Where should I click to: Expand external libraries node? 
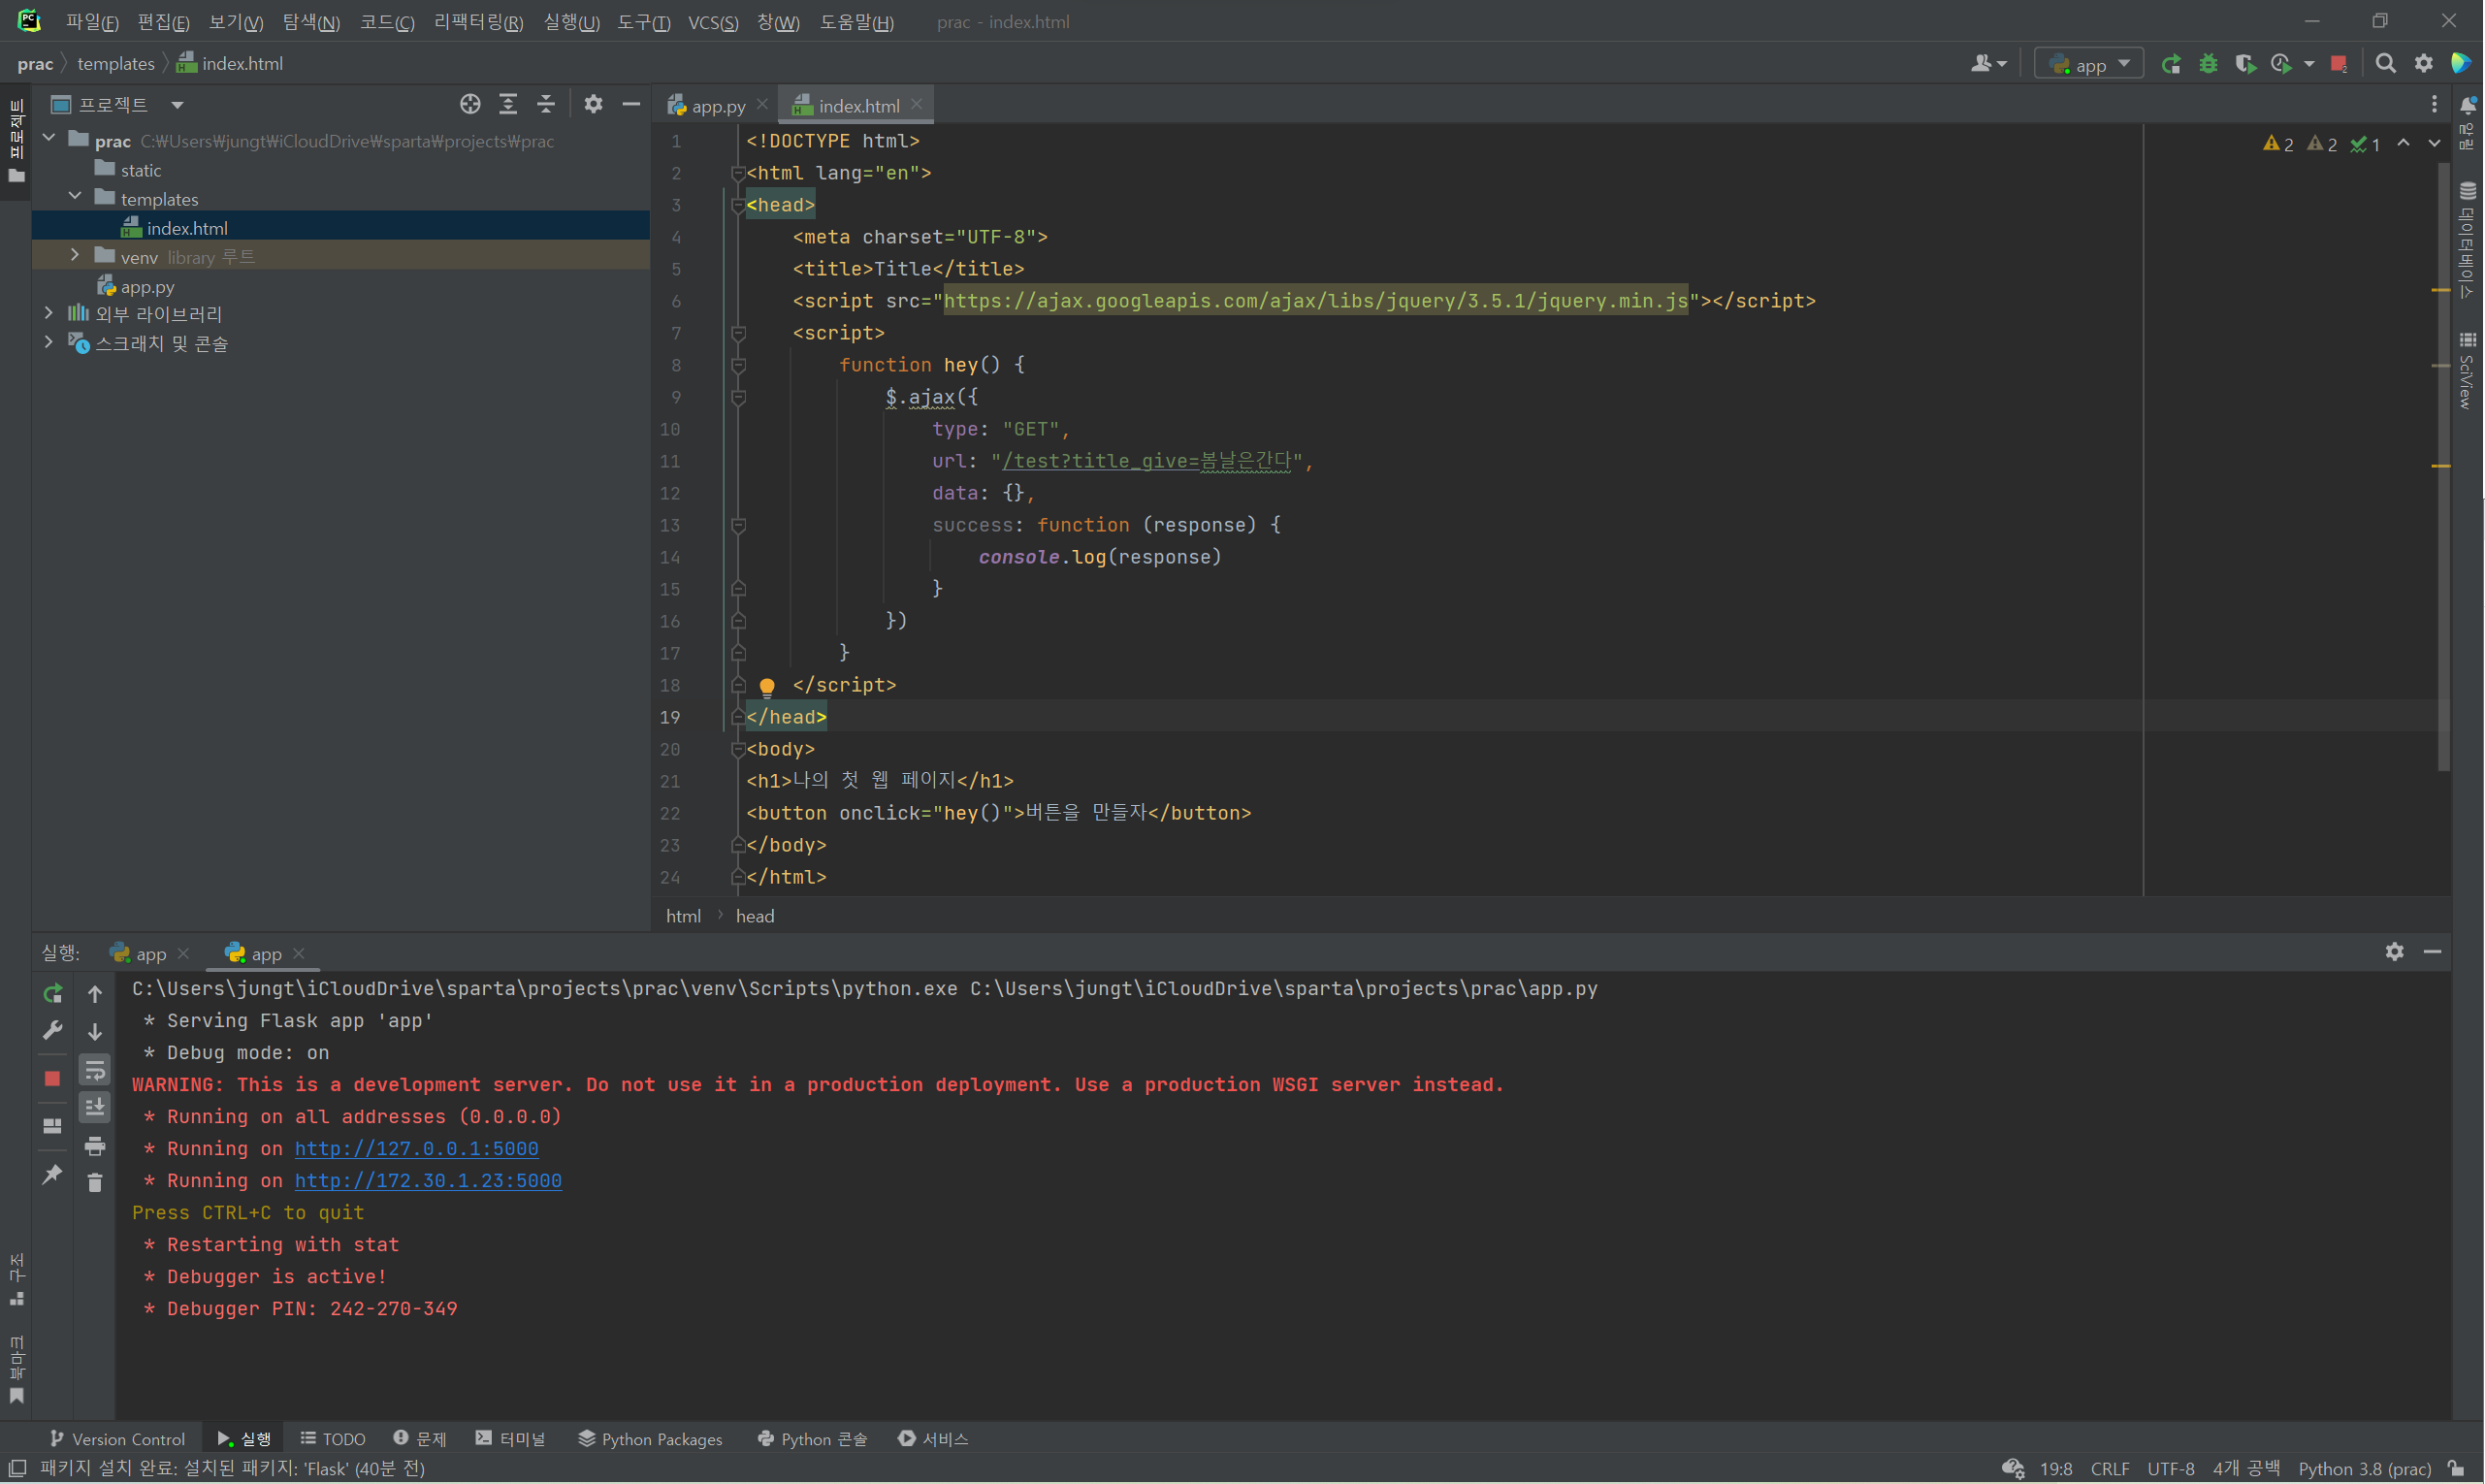(49, 313)
